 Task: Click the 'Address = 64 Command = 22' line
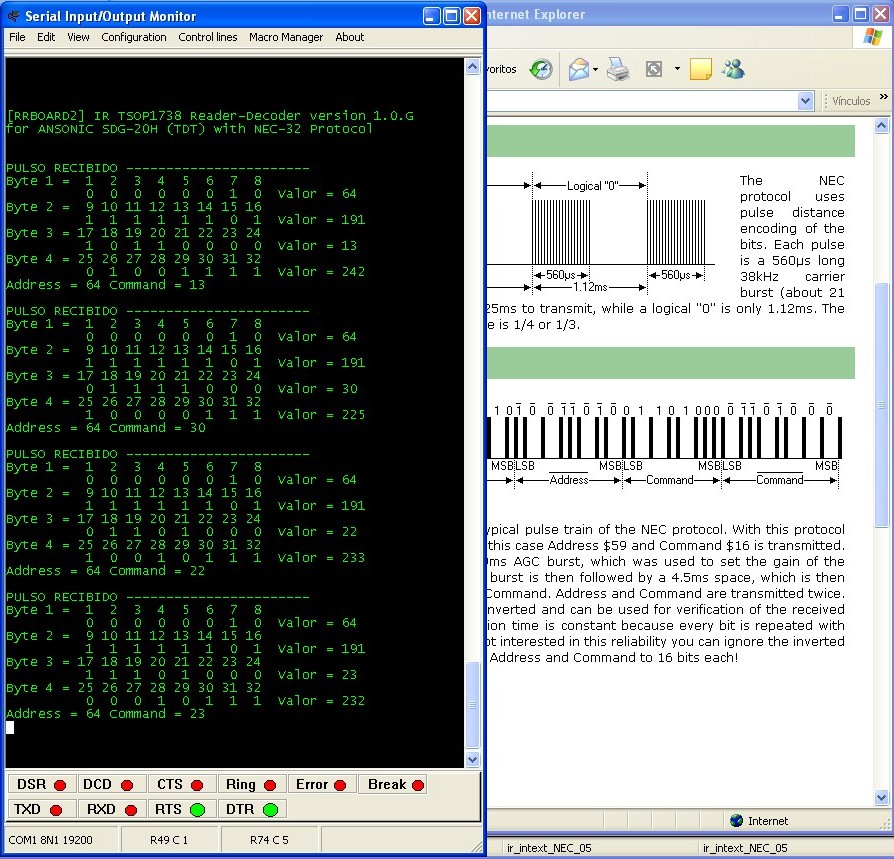(105, 571)
